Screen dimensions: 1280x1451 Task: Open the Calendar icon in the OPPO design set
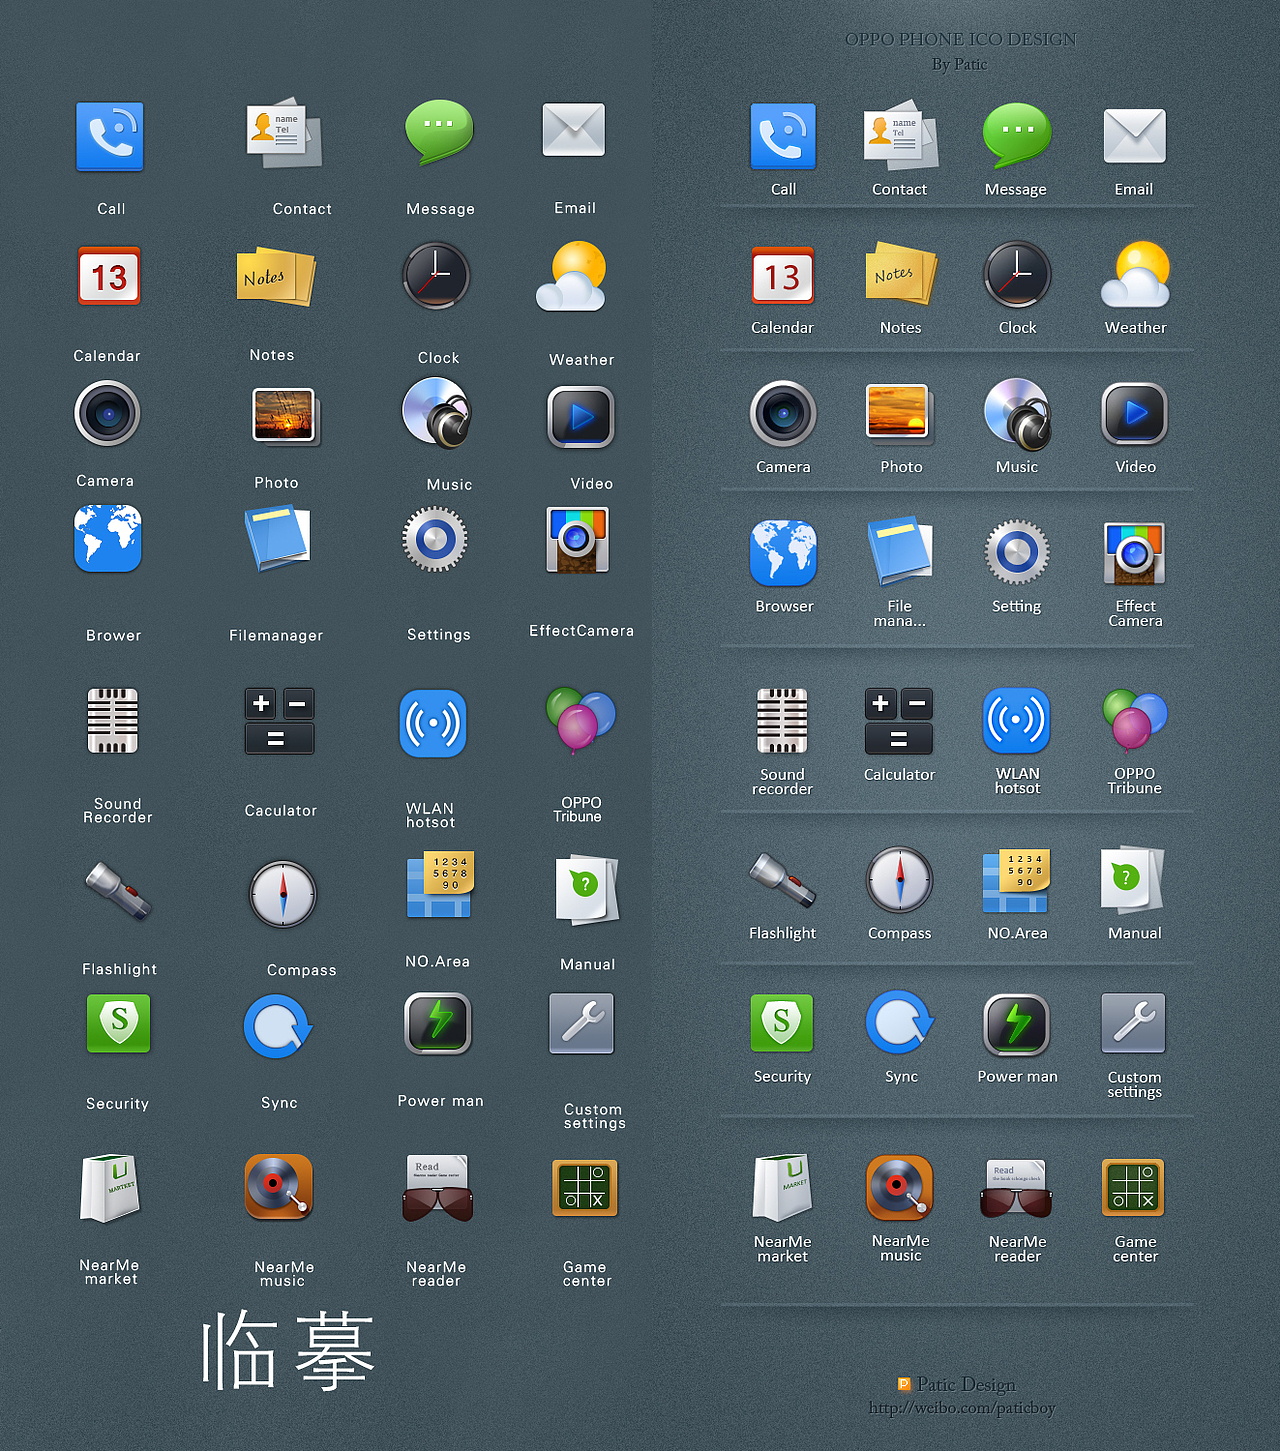(783, 275)
